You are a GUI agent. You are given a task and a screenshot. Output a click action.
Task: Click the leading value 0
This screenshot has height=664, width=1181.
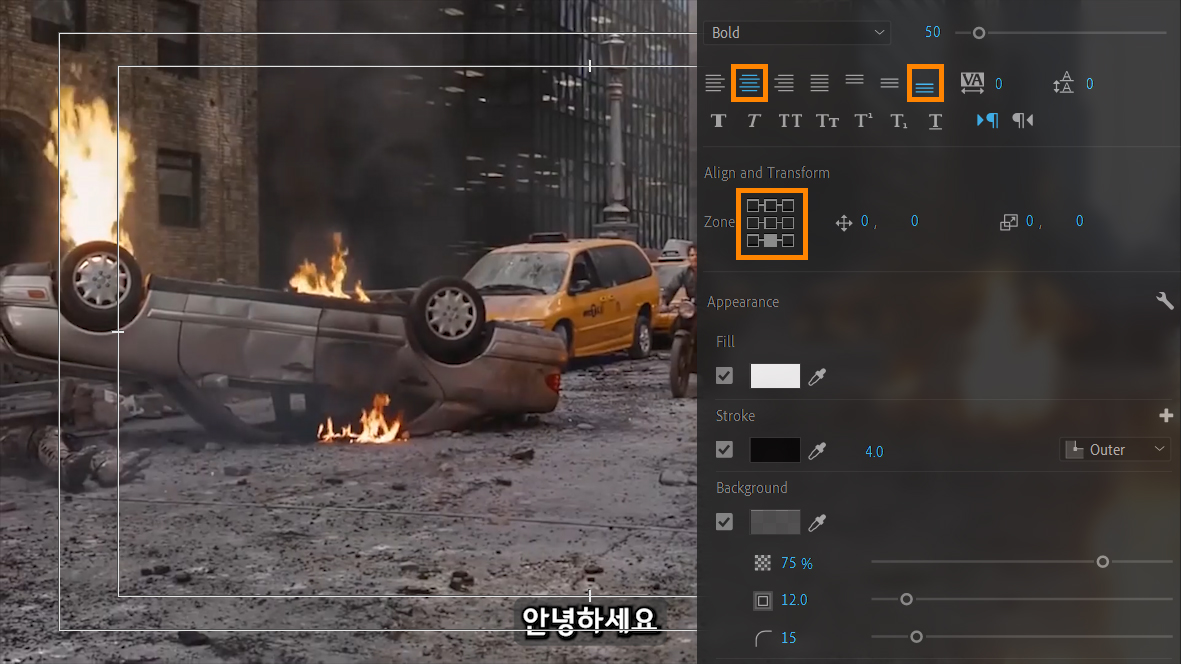1090,84
